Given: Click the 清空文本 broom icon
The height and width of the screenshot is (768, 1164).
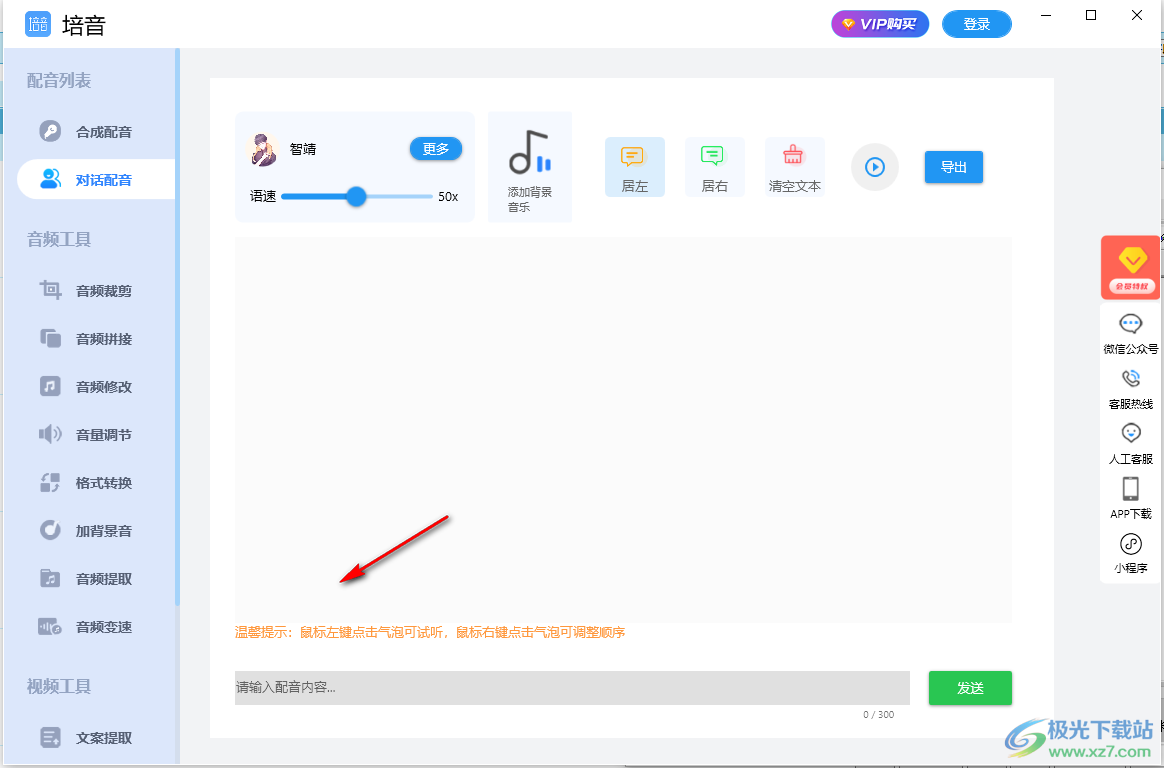Looking at the screenshot, I should pyautogui.click(x=794, y=155).
